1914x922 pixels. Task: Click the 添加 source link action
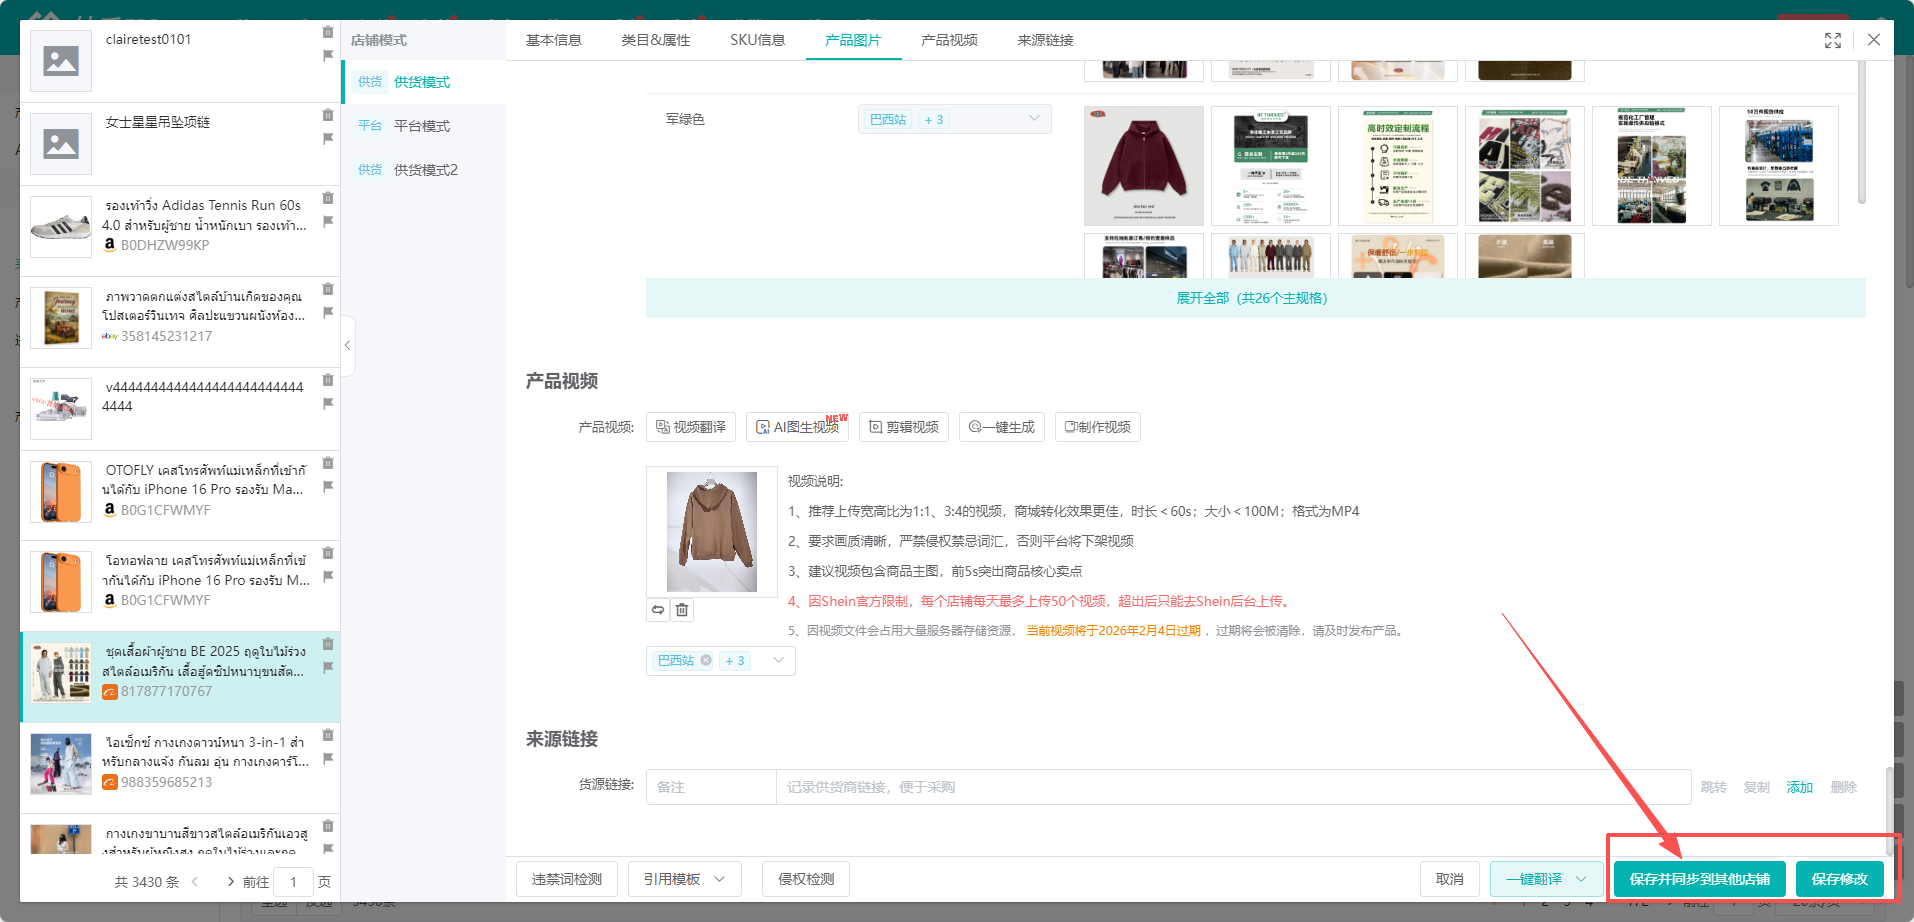point(1800,787)
